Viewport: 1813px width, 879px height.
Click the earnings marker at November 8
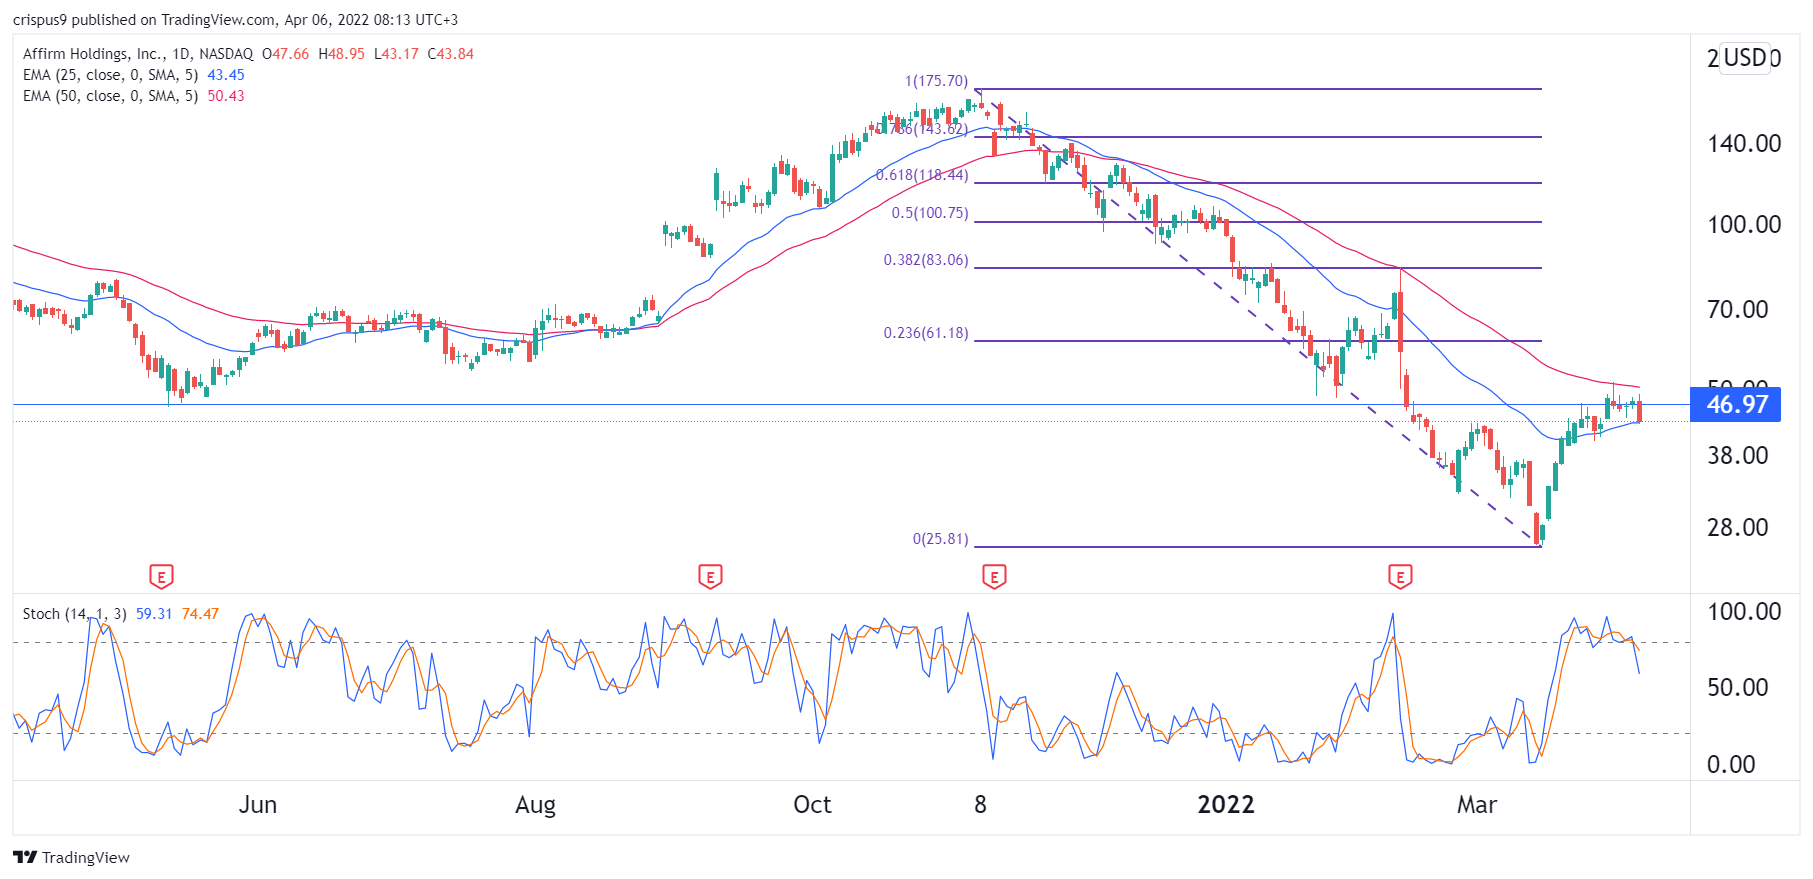click(994, 576)
